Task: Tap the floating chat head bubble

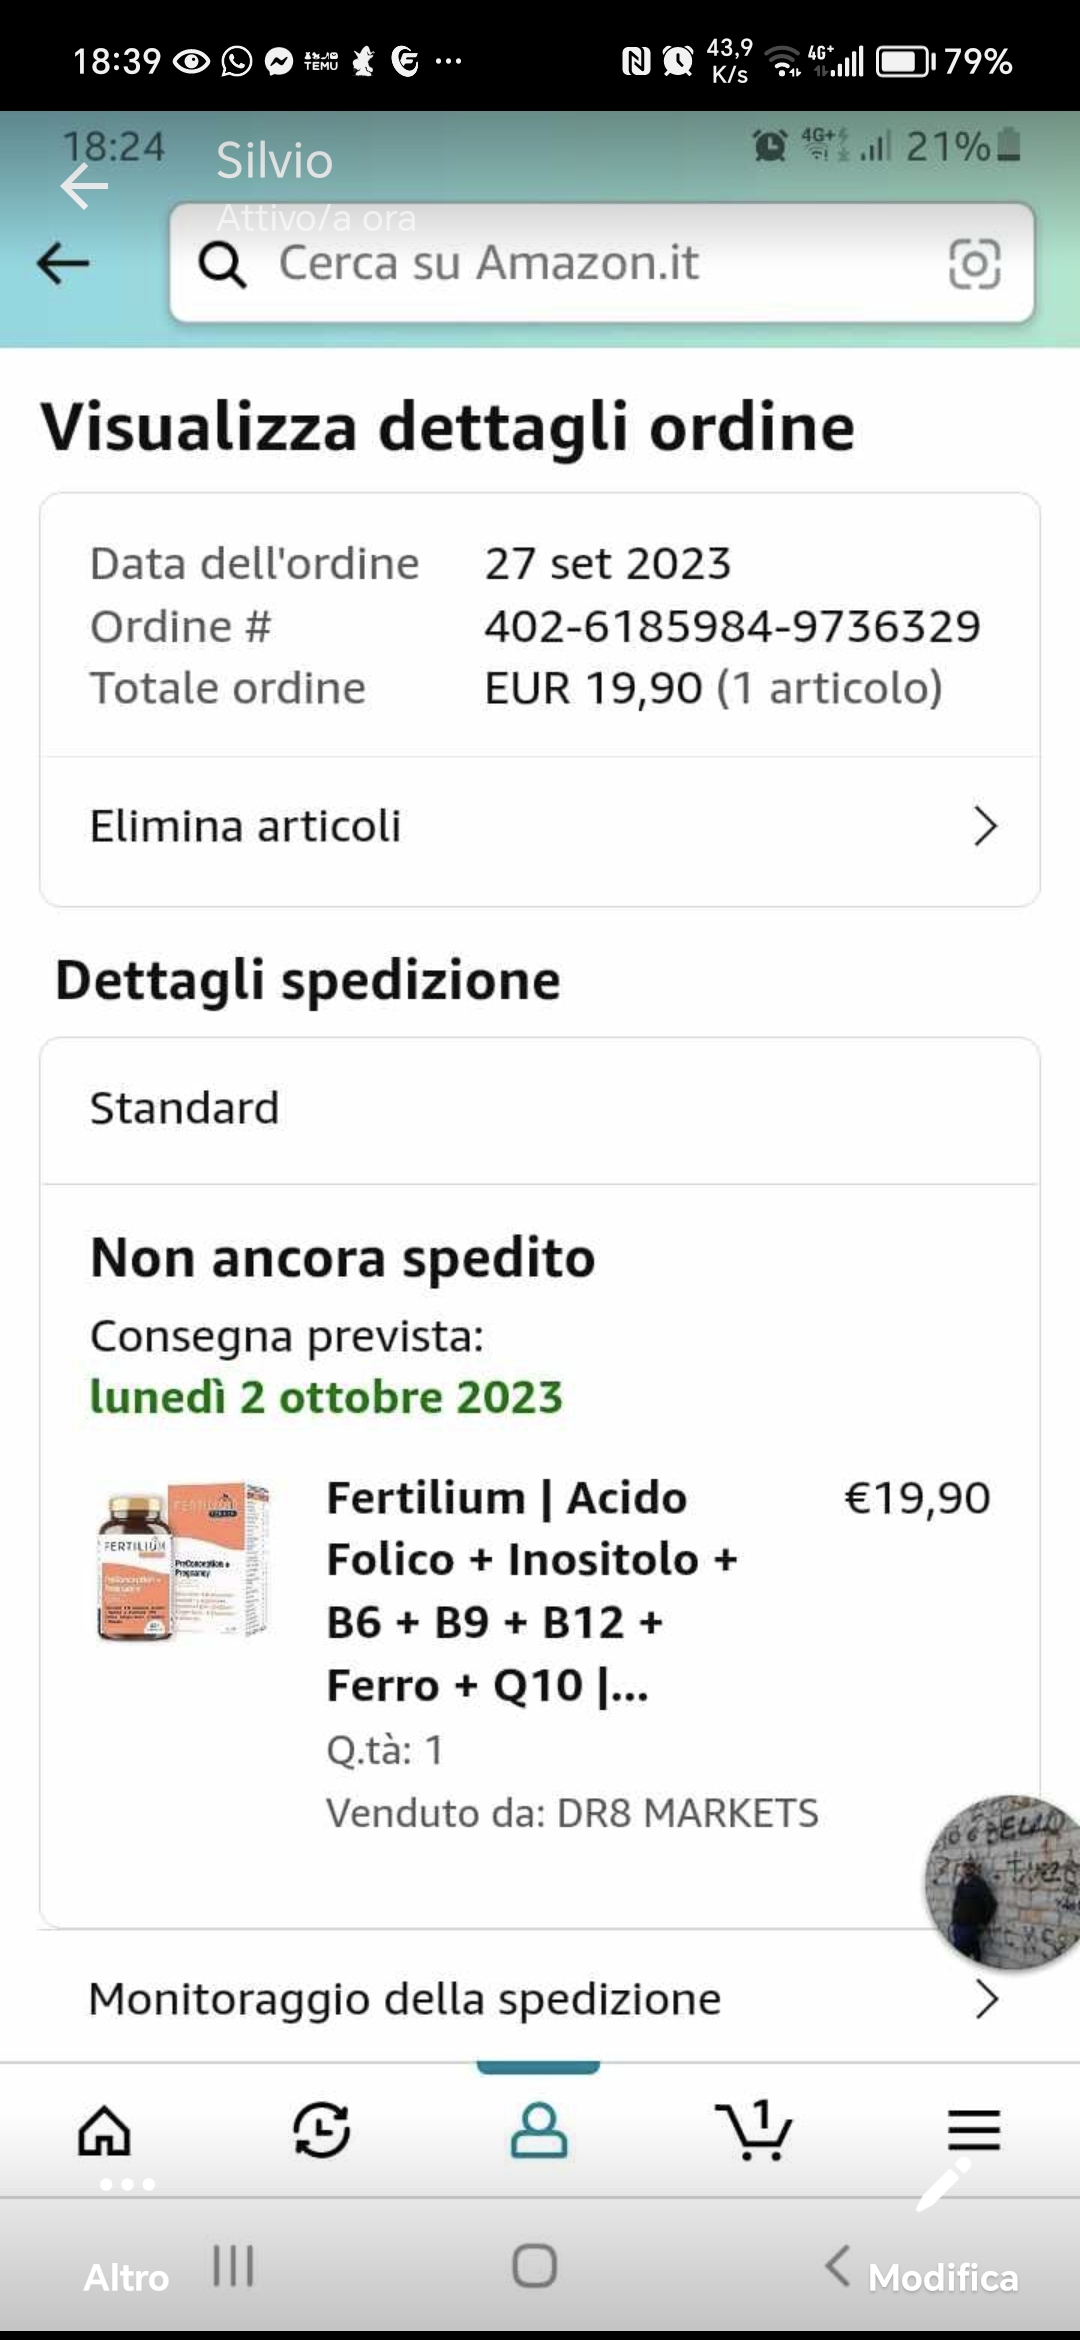Action: pyautogui.click(x=1002, y=1882)
